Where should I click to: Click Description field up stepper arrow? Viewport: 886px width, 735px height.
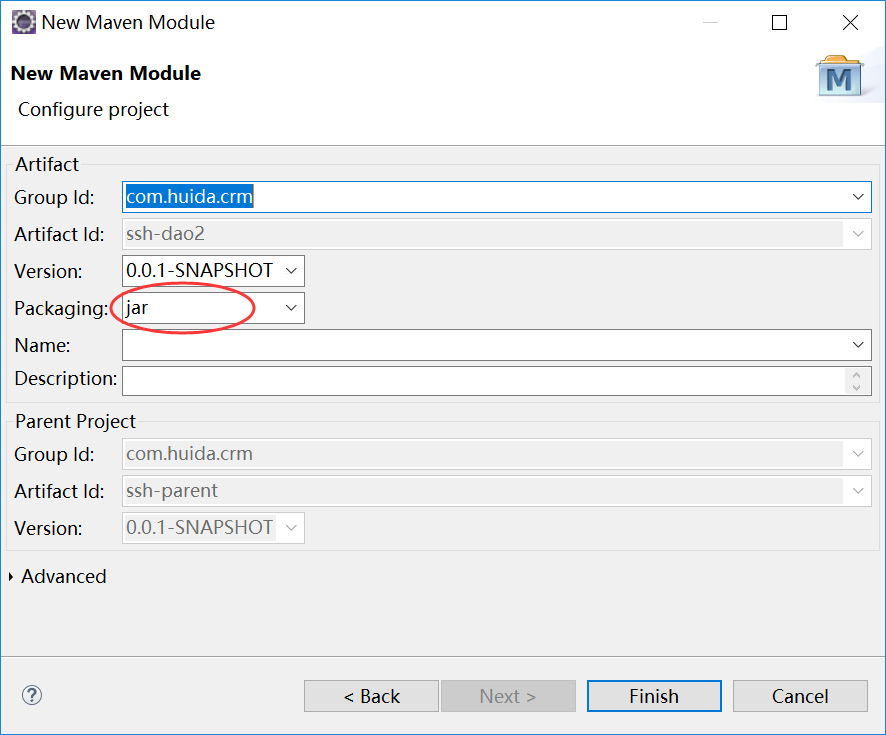tap(857, 374)
